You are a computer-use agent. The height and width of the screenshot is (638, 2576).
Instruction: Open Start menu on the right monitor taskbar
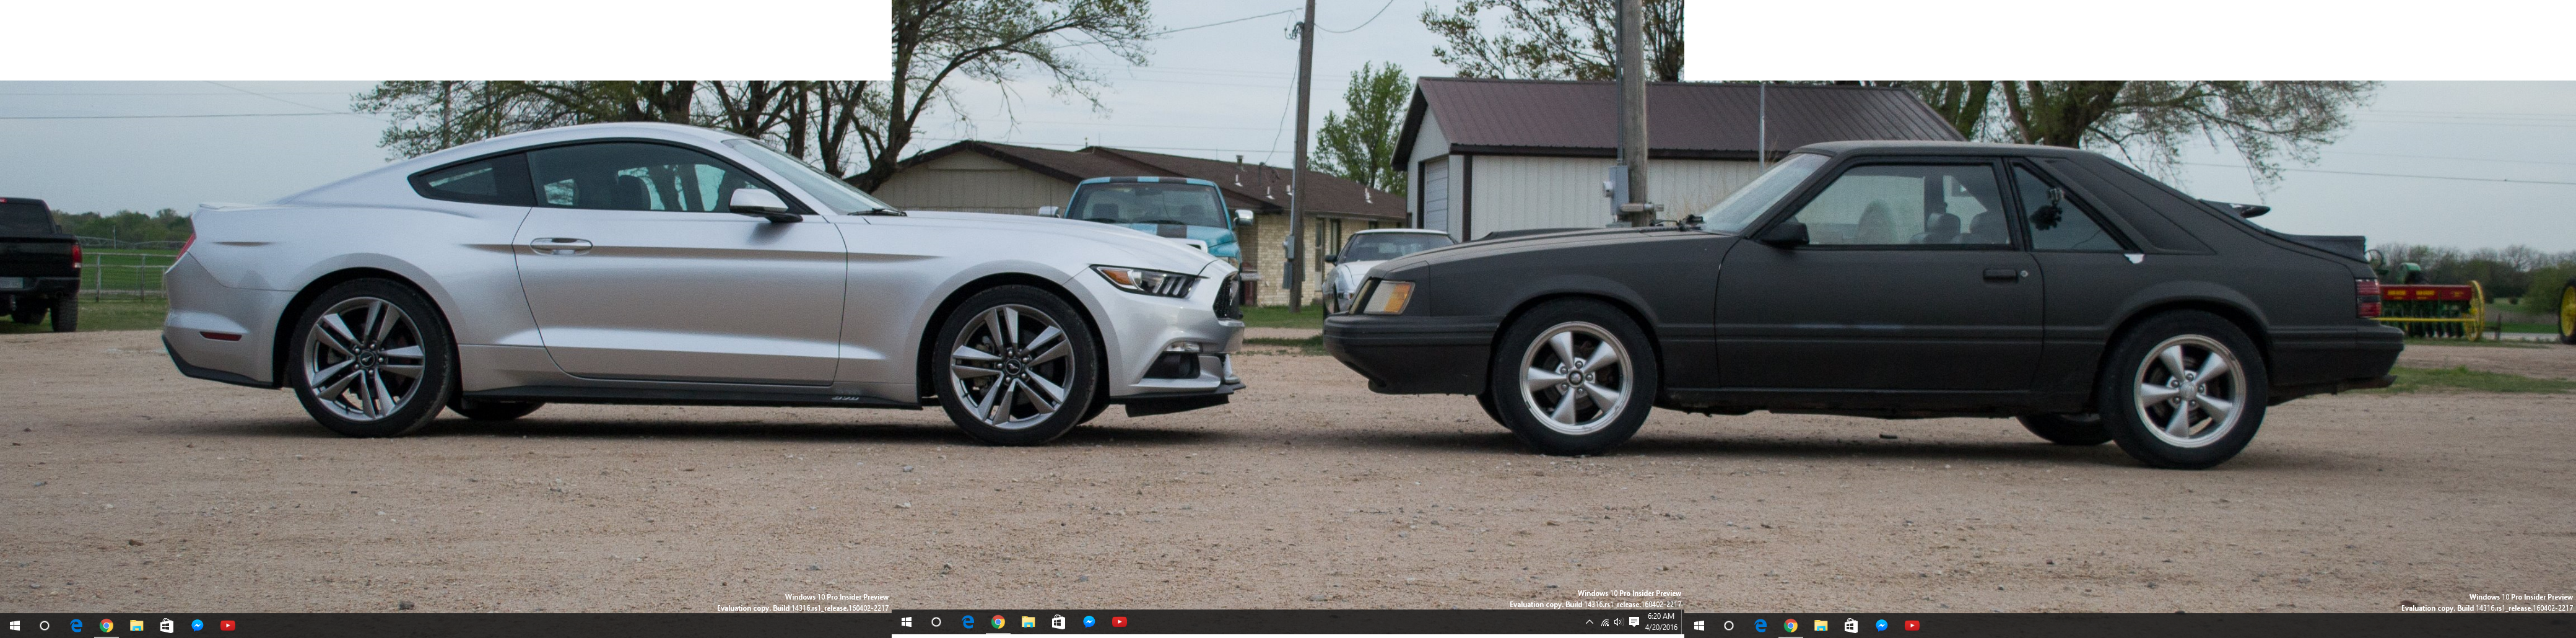(1698, 625)
